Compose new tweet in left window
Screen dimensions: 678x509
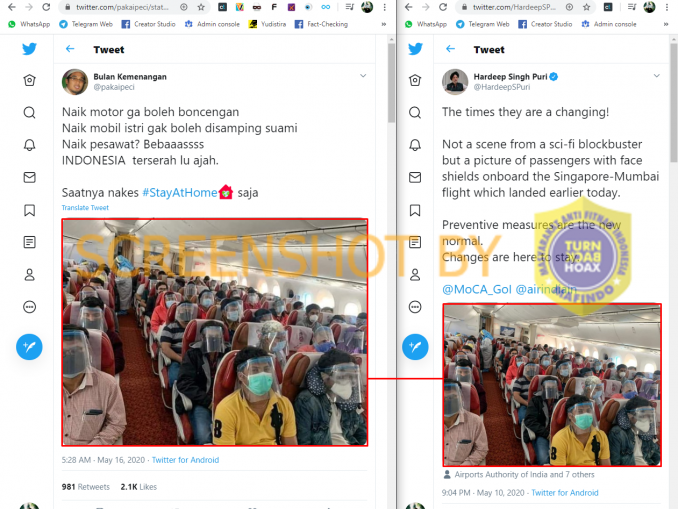29,347
